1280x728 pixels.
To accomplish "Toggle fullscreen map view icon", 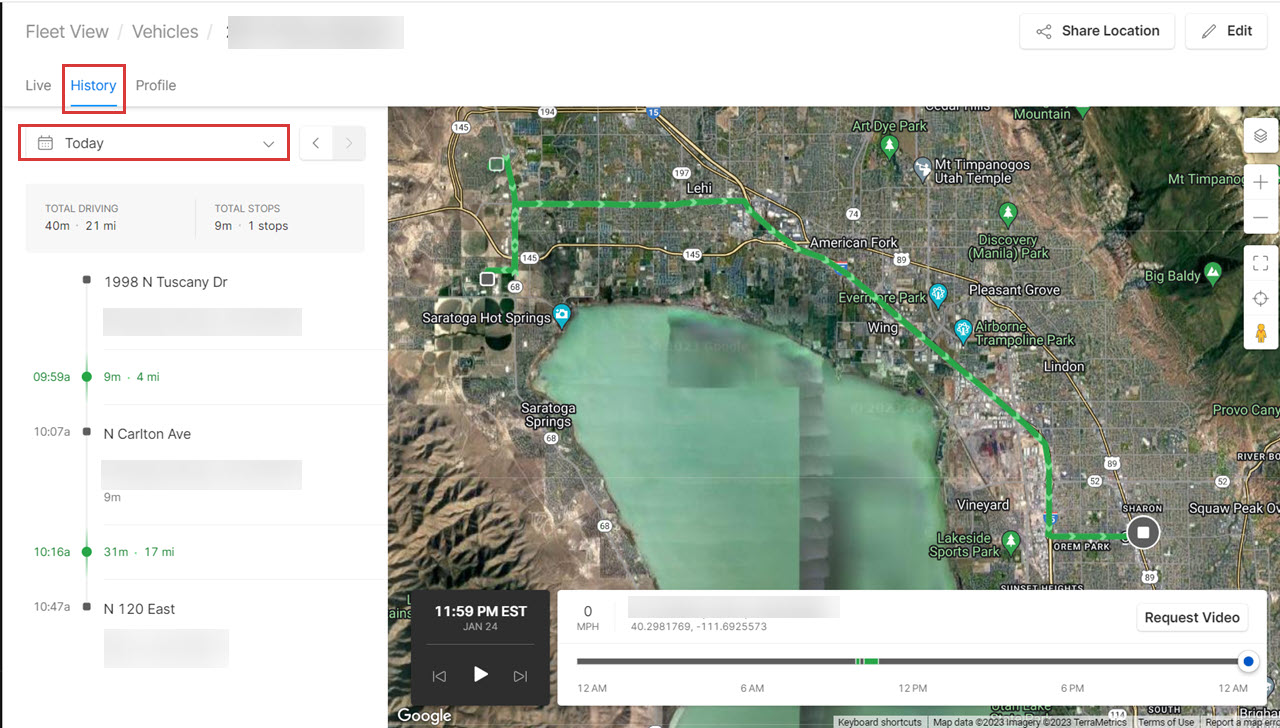I will (1261, 263).
